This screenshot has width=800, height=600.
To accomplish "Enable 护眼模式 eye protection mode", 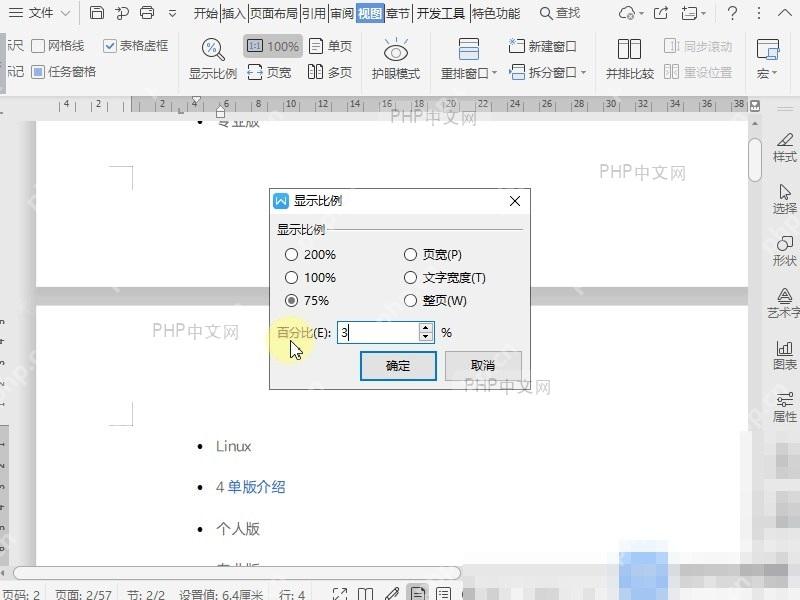I will (395, 59).
